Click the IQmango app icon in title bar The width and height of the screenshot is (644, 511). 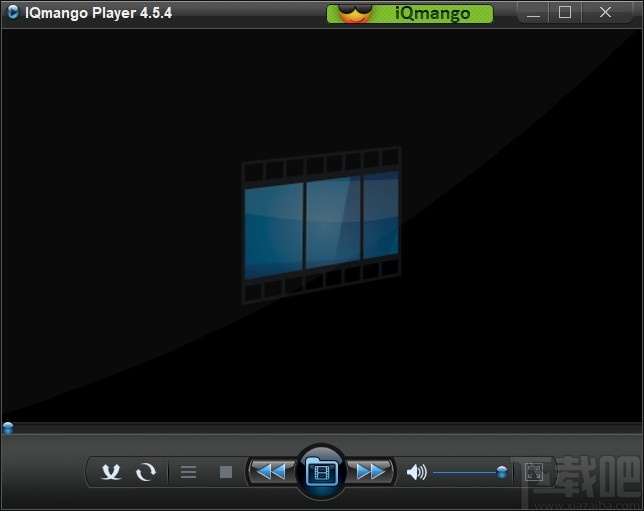click(x=12, y=13)
